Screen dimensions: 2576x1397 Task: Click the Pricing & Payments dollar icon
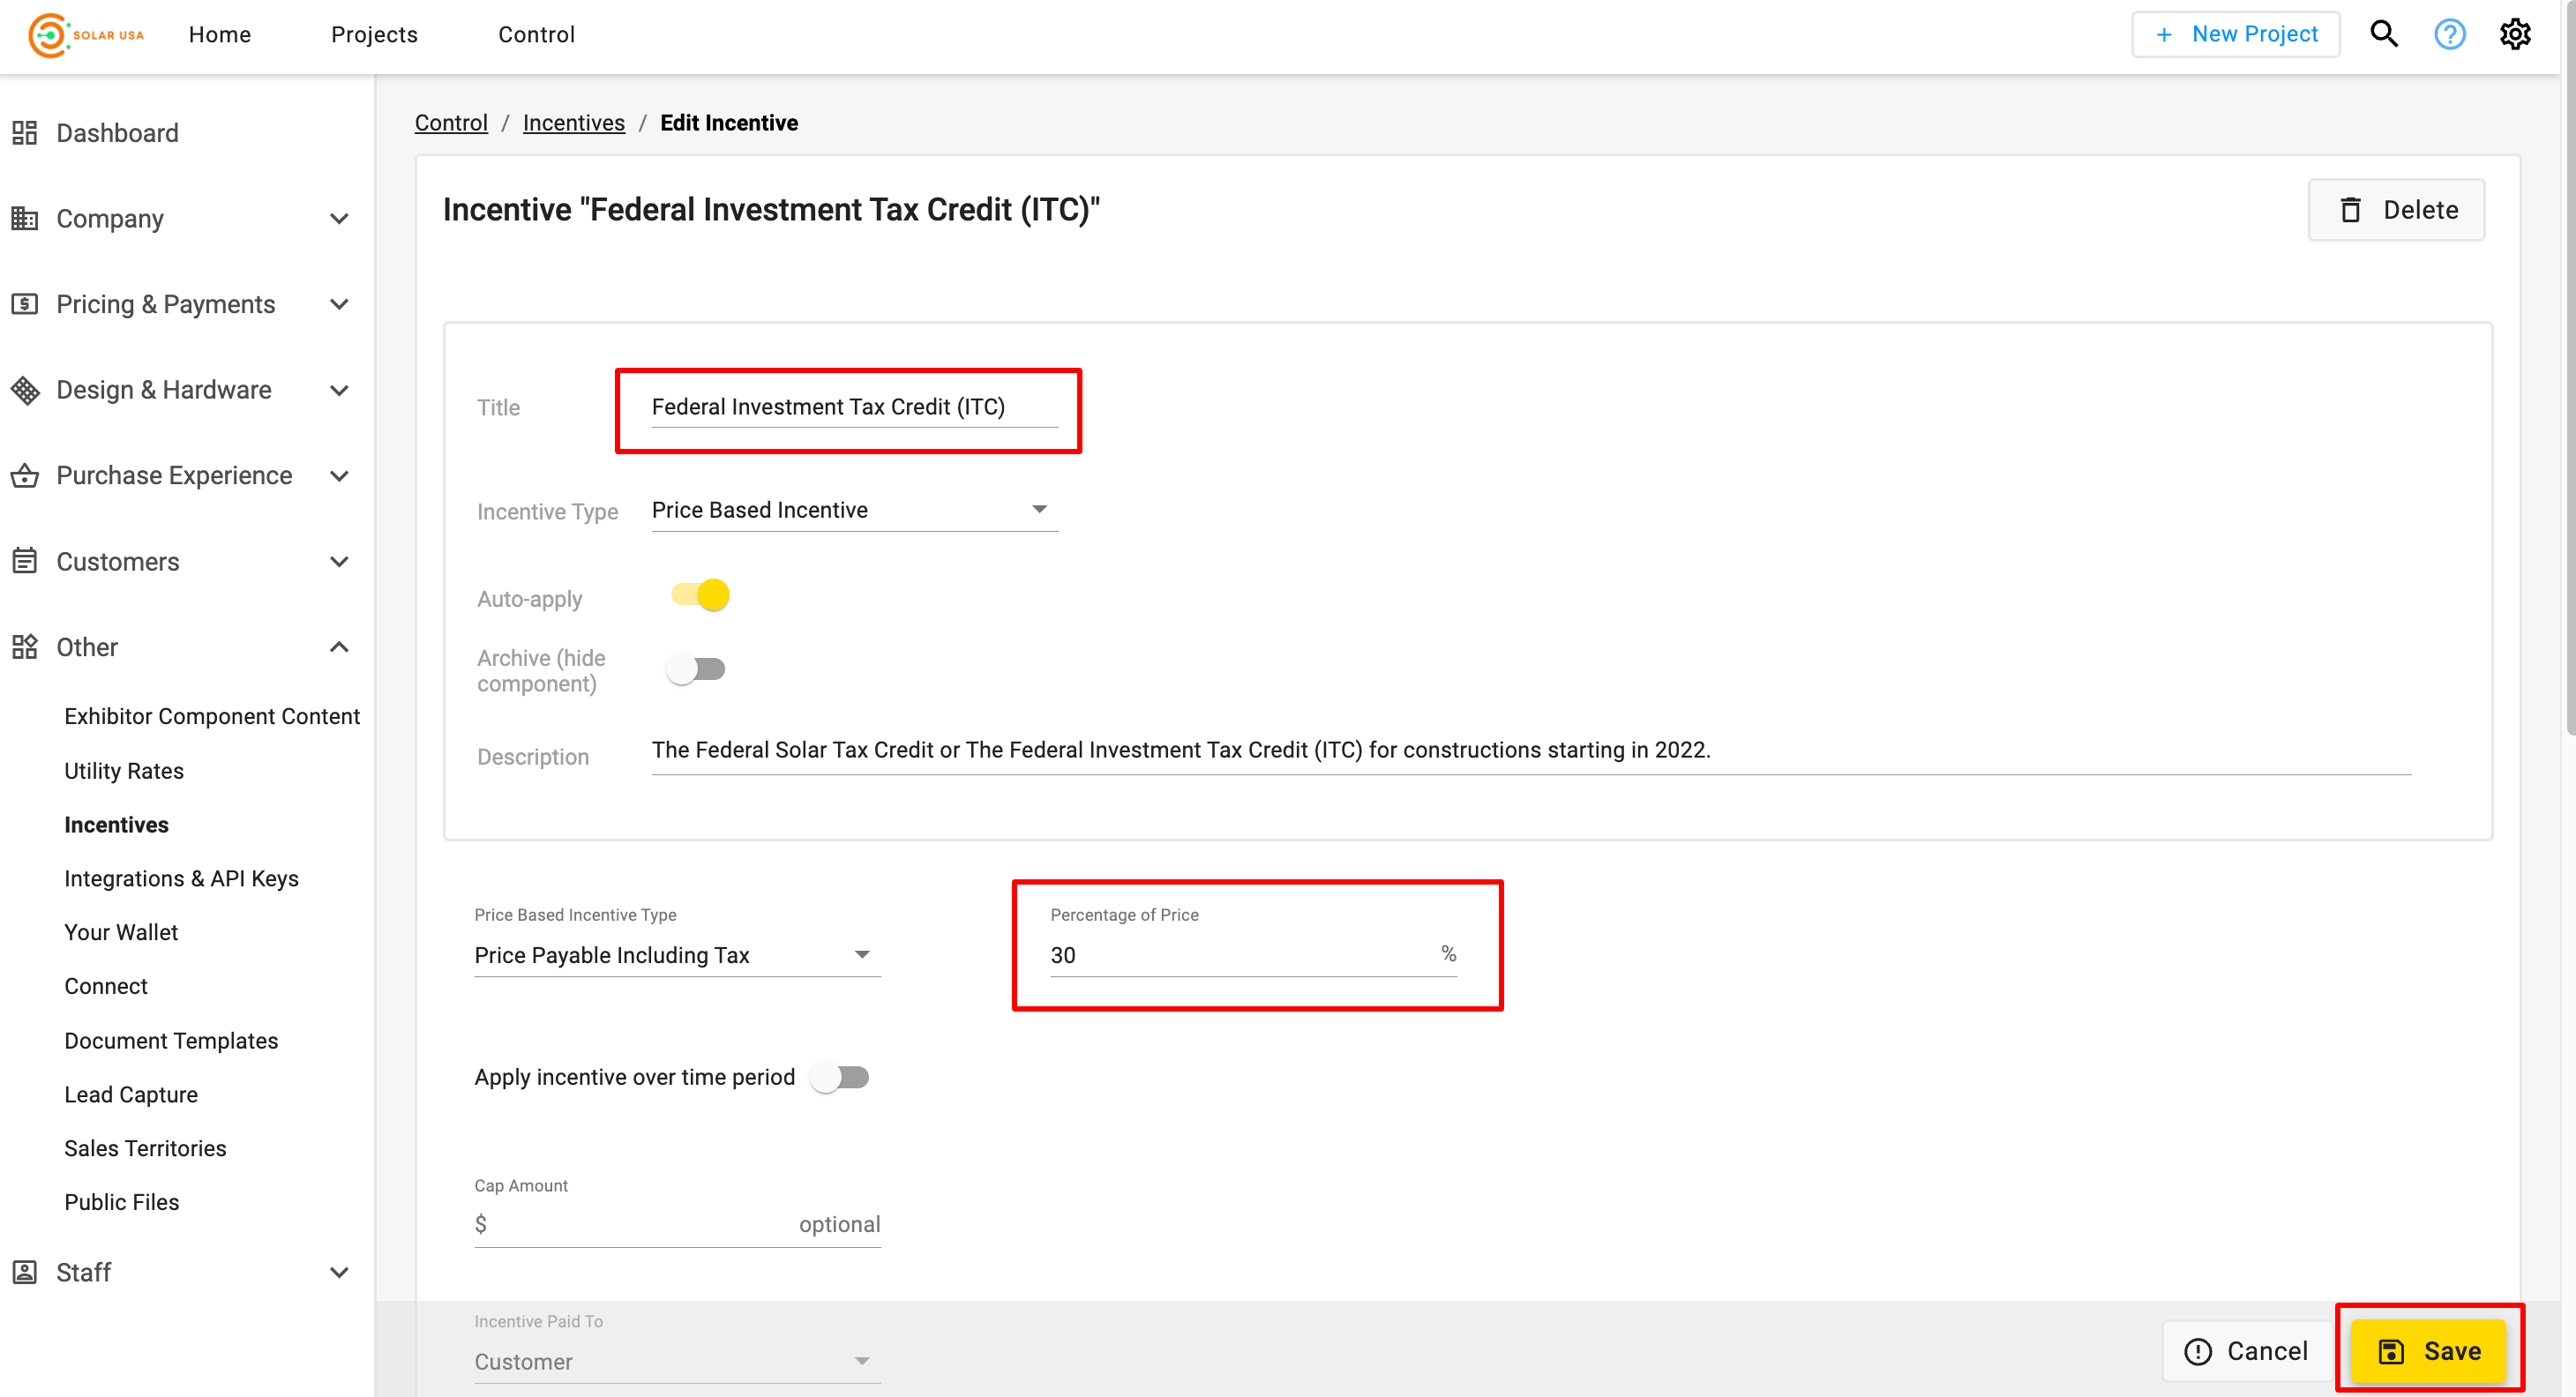tap(24, 304)
